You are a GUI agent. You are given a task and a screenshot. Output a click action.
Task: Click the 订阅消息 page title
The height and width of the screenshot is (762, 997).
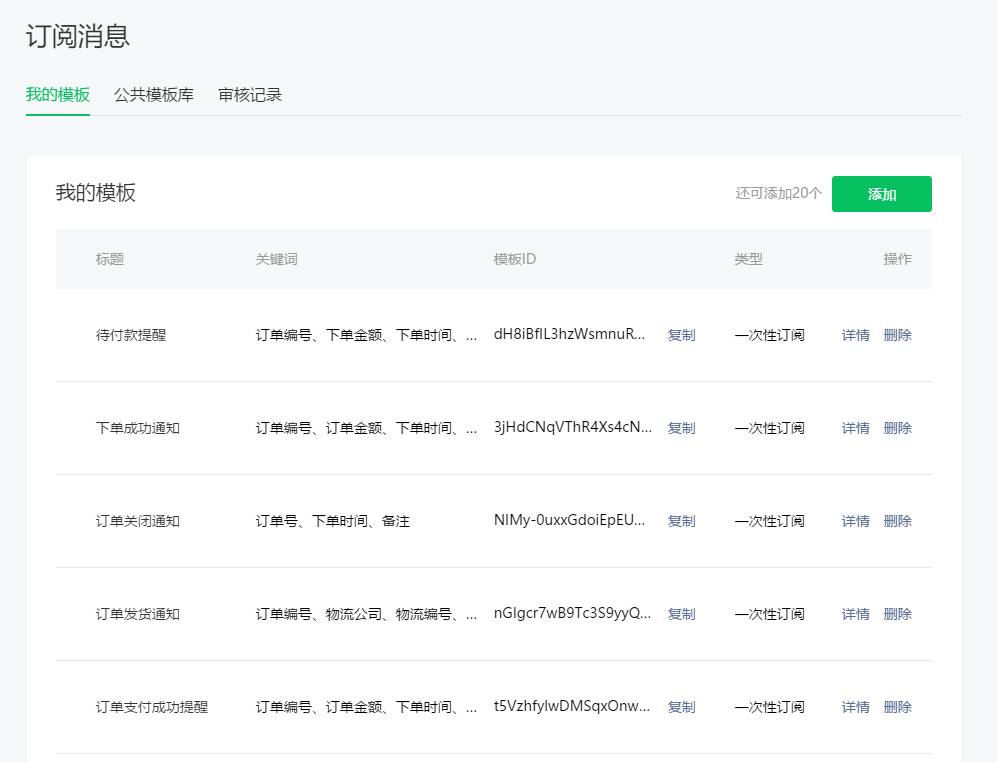tap(78, 36)
